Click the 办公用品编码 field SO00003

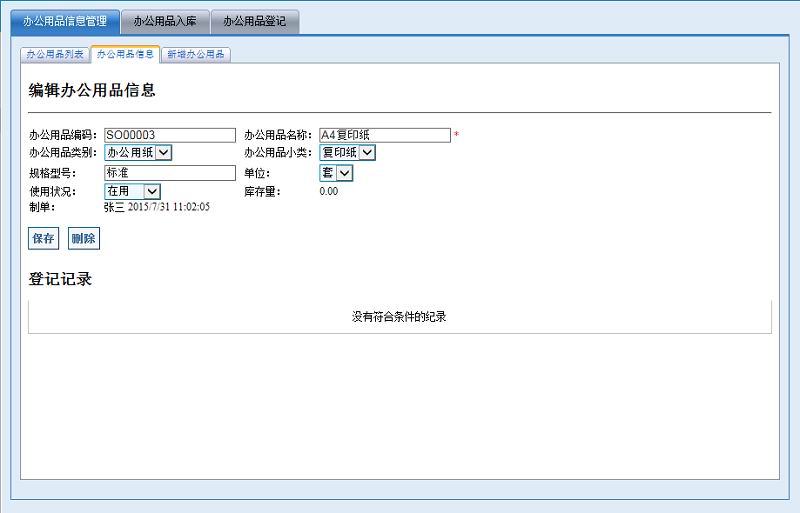coord(170,135)
